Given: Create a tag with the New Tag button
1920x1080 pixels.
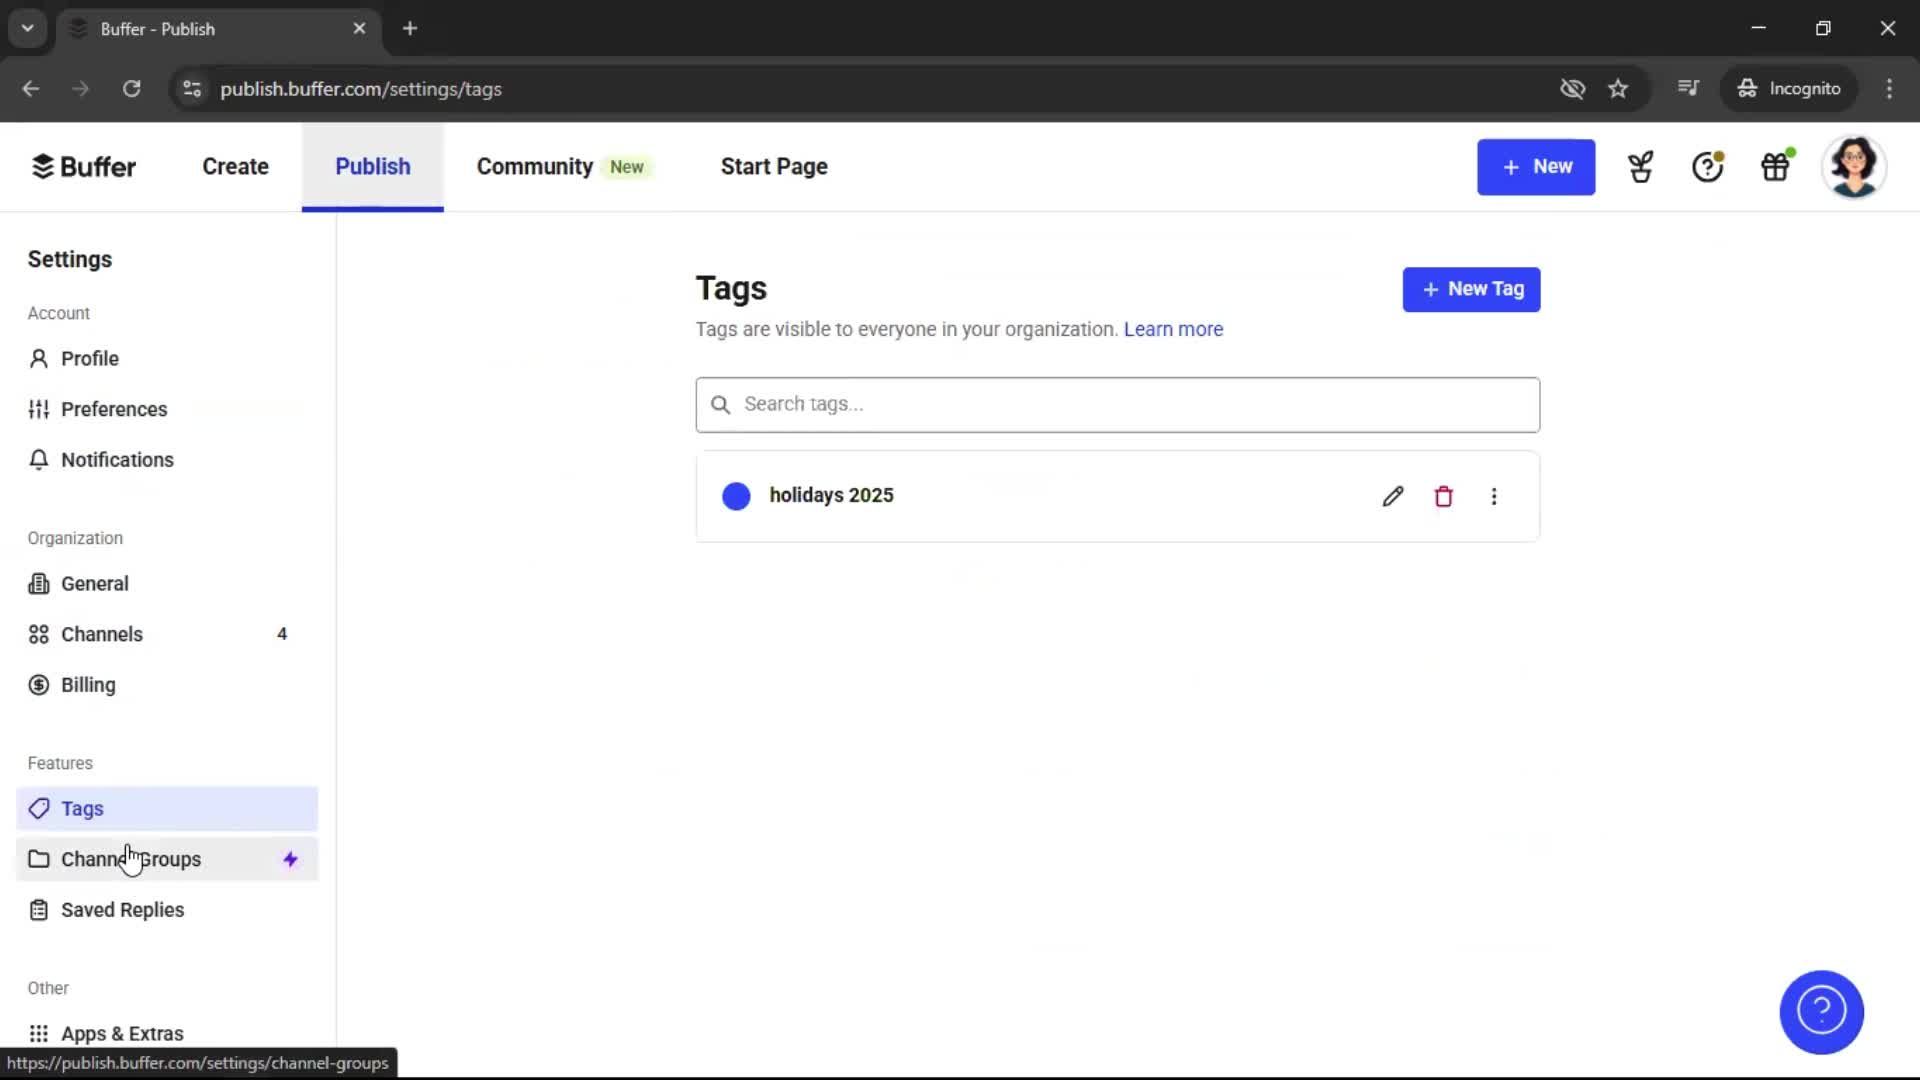Looking at the screenshot, I should click(x=1471, y=289).
